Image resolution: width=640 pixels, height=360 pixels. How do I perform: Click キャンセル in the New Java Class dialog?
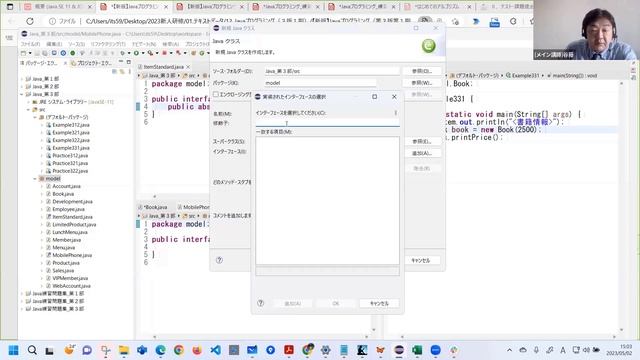421,260
